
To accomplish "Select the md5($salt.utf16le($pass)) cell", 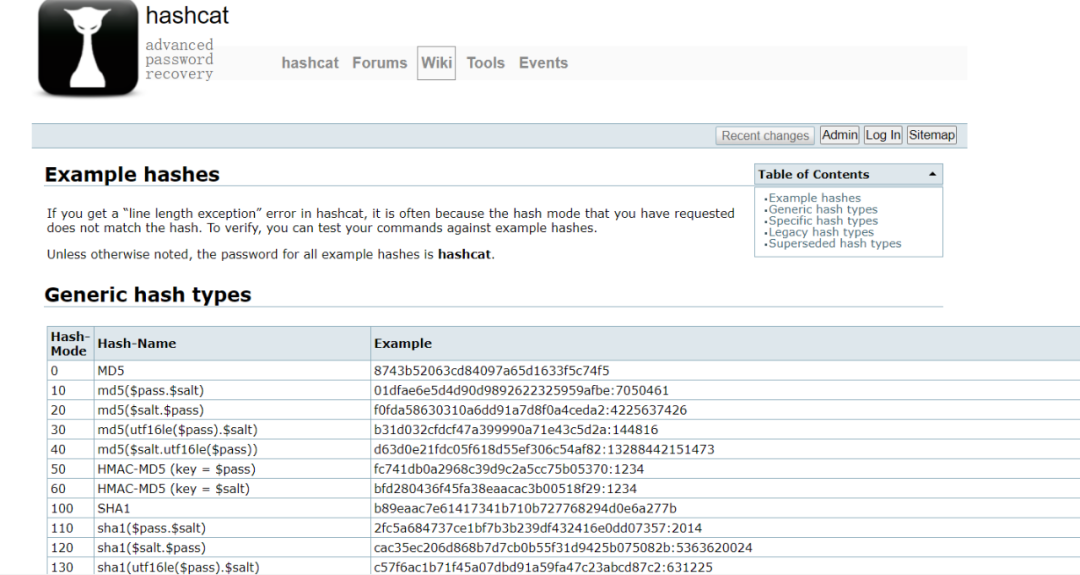I will pos(232,449).
